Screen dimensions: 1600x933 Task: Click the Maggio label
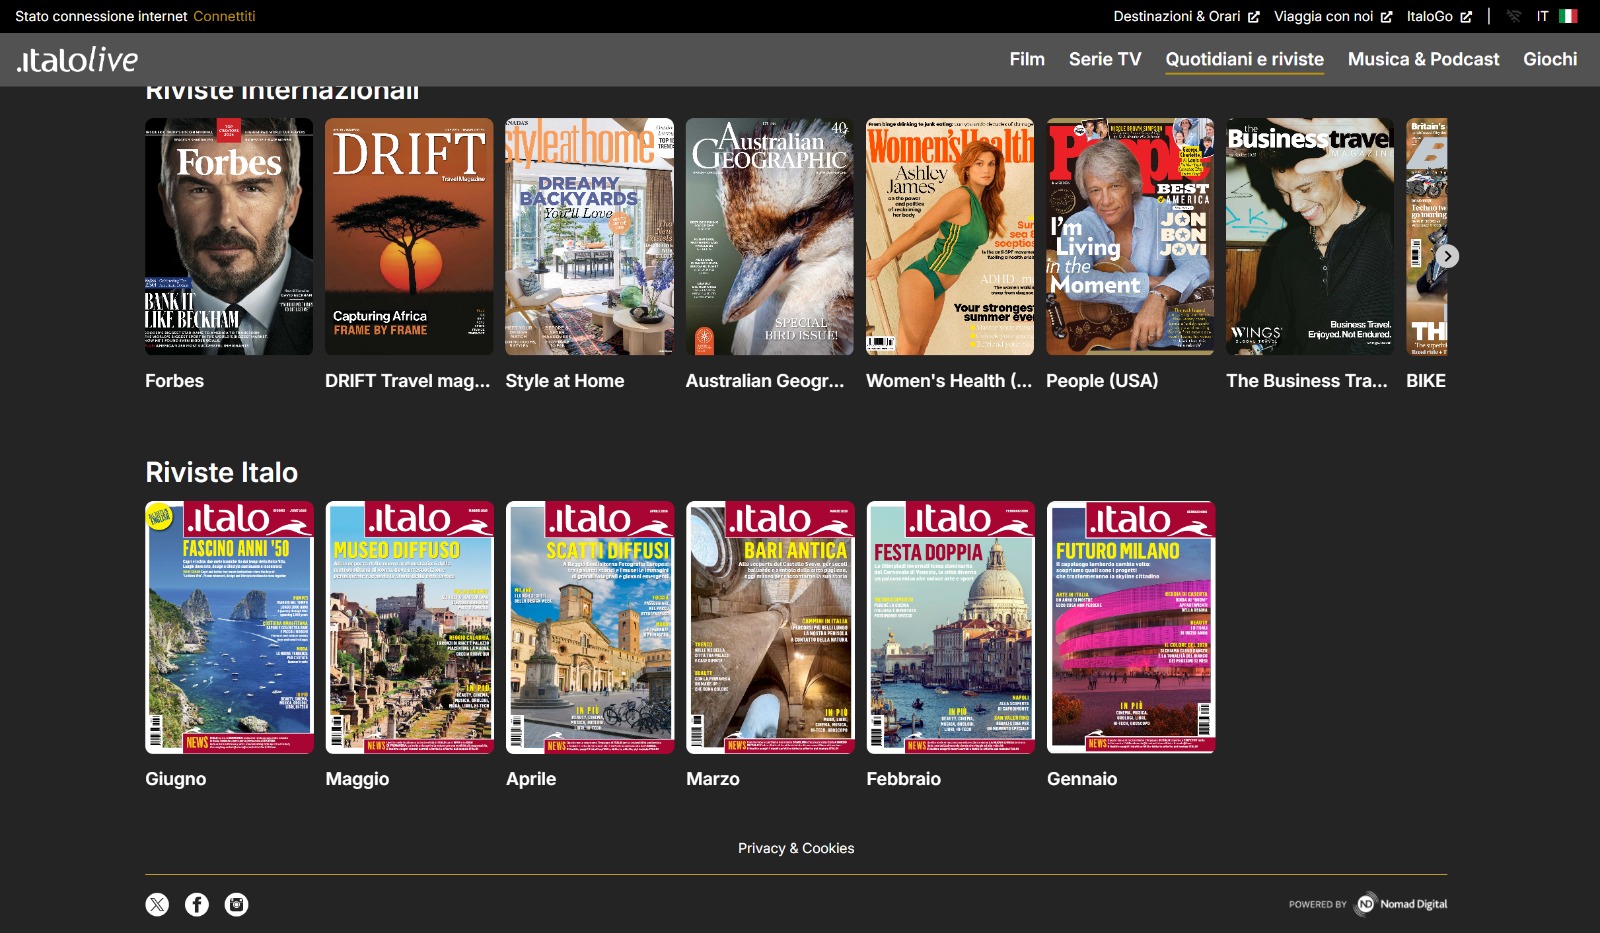(357, 779)
